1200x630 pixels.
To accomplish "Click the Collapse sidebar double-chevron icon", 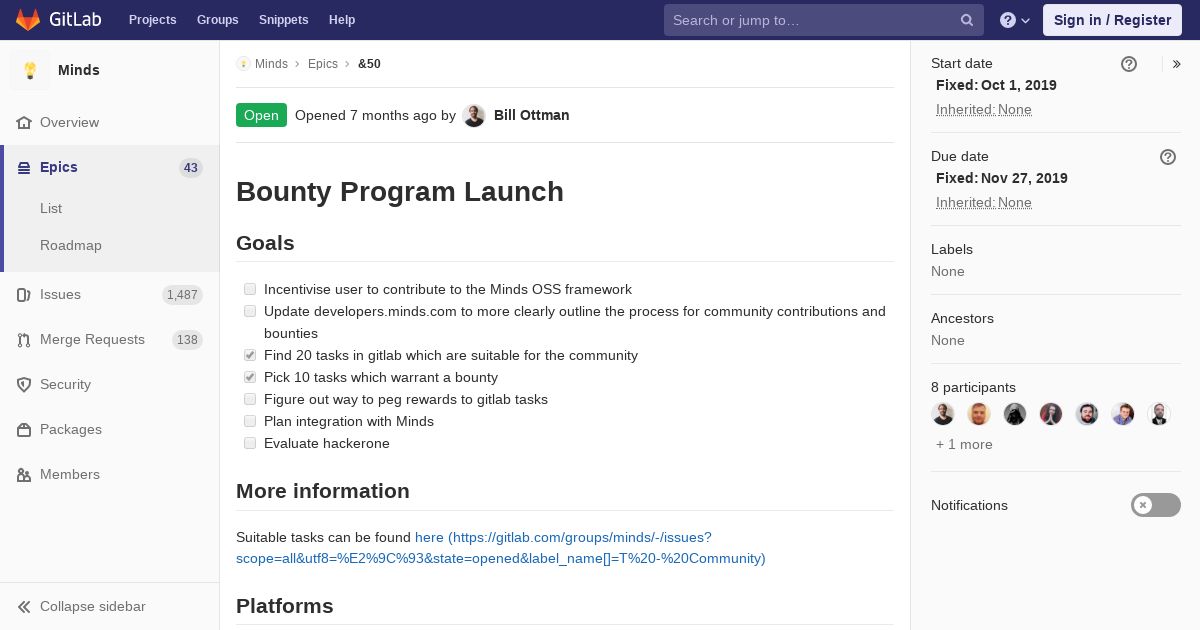I will pos(24,607).
